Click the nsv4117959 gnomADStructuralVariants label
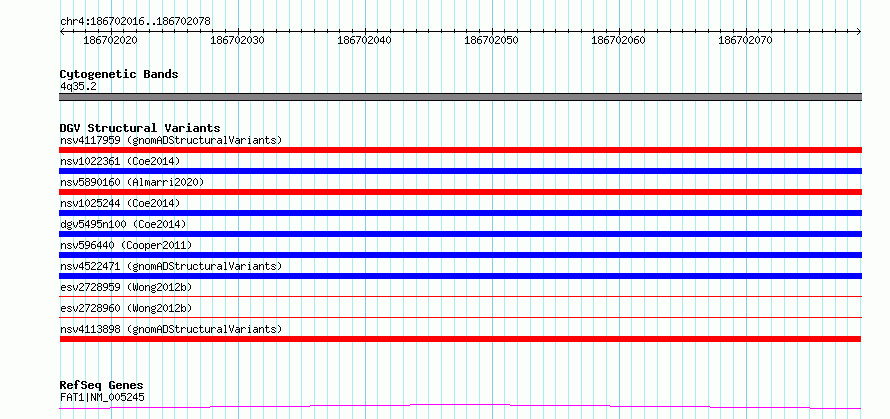The height and width of the screenshot is (419, 890). (x=171, y=140)
